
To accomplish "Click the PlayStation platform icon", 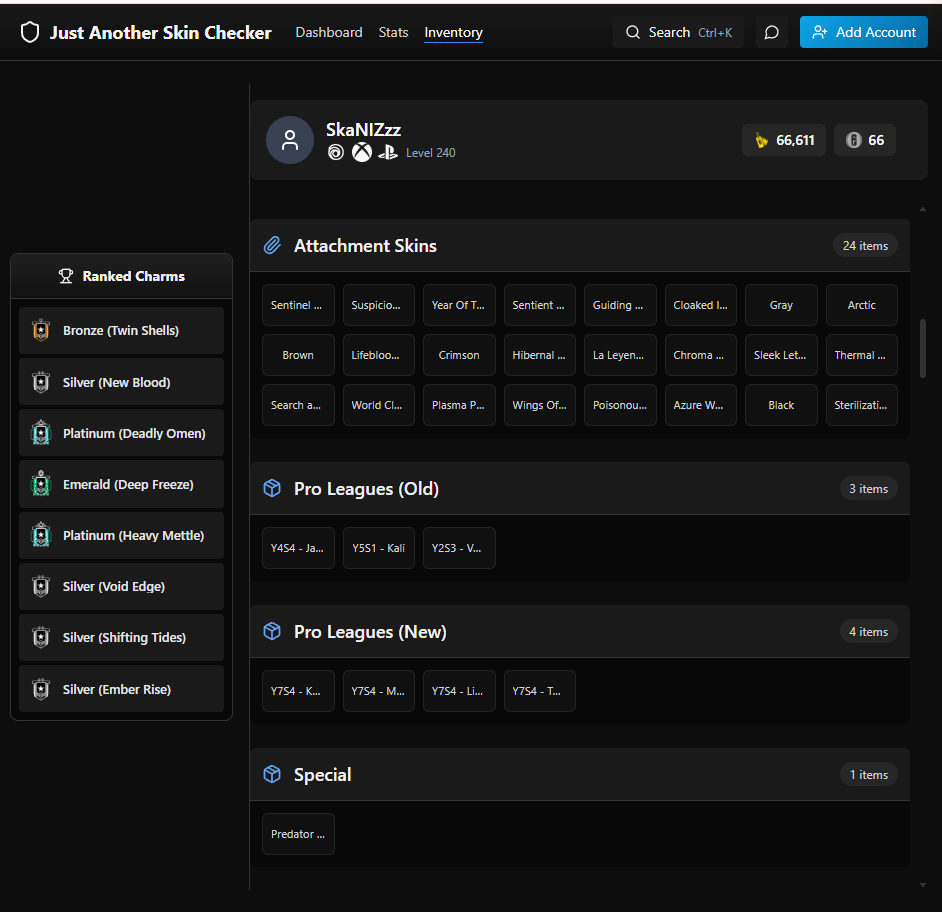I will coord(388,153).
